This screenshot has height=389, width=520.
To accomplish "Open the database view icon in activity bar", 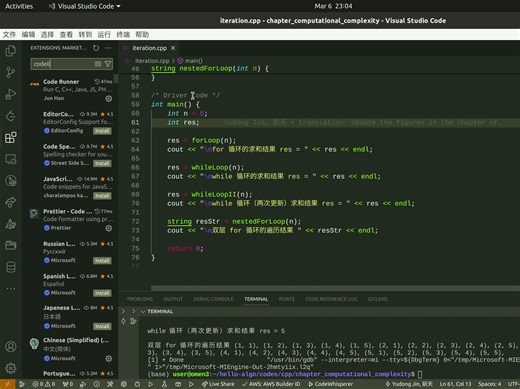I will pos(11,267).
